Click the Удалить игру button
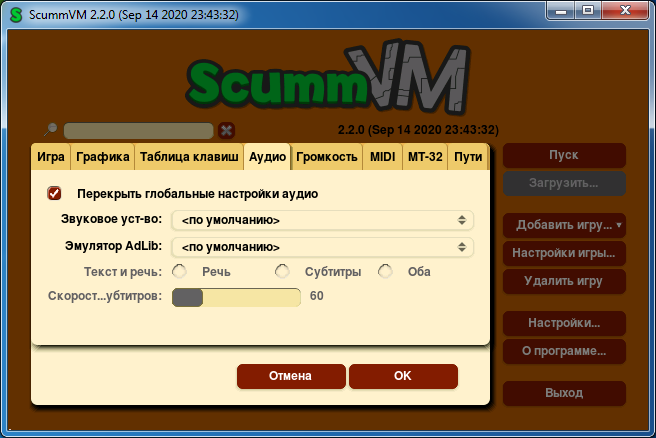The width and height of the screenshot is (656, 438). pos(564,281)
